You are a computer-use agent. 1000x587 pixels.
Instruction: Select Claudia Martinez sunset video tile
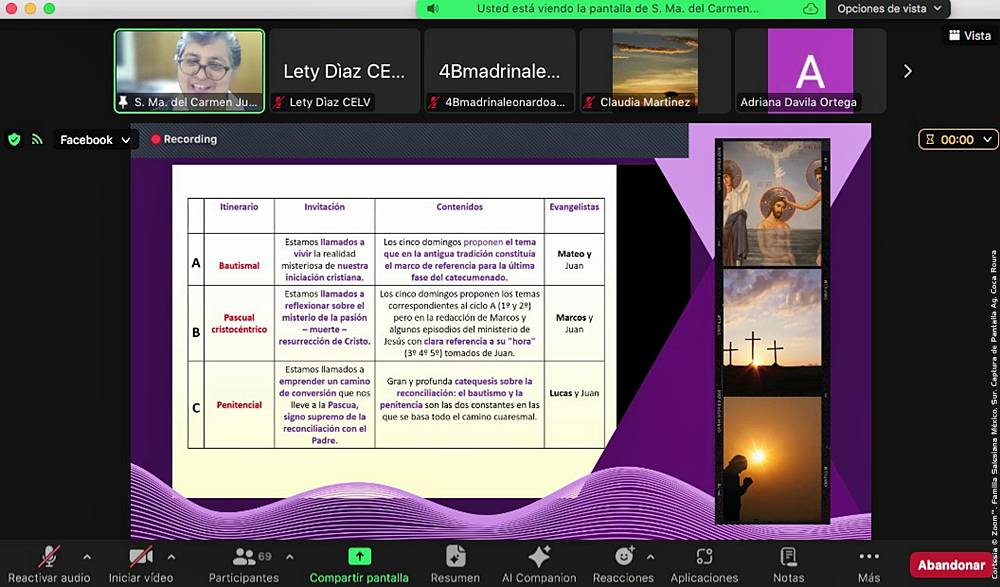tap(655, 71)
